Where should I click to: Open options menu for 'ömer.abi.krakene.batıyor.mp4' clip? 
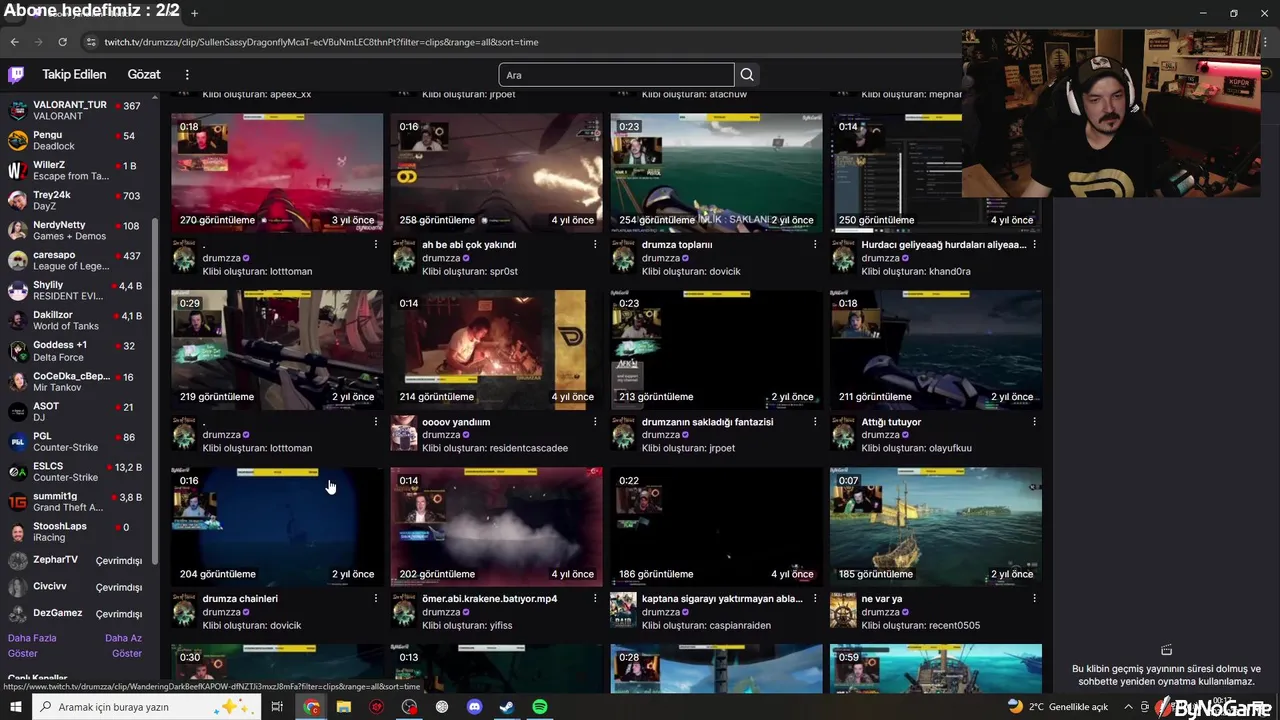pos(595,599)
